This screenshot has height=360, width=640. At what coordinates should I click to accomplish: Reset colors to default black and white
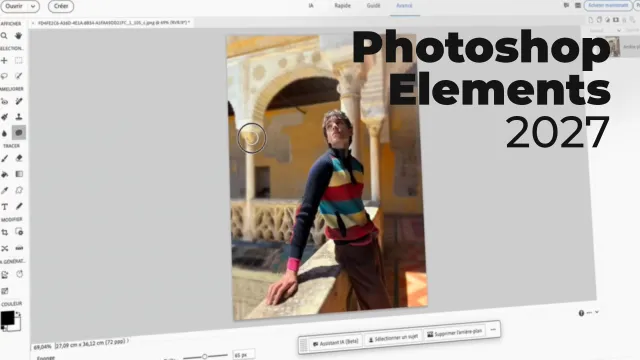coord(4,329)
